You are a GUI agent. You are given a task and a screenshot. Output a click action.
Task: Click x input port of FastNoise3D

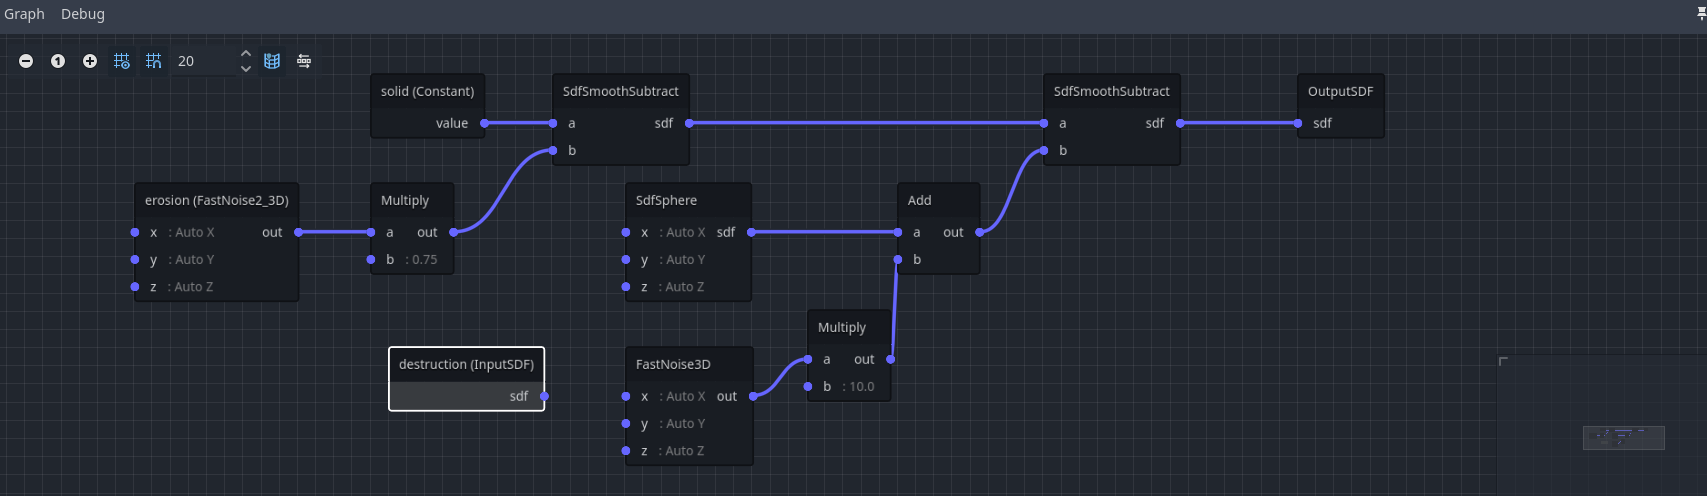click(x=626, y=396)
